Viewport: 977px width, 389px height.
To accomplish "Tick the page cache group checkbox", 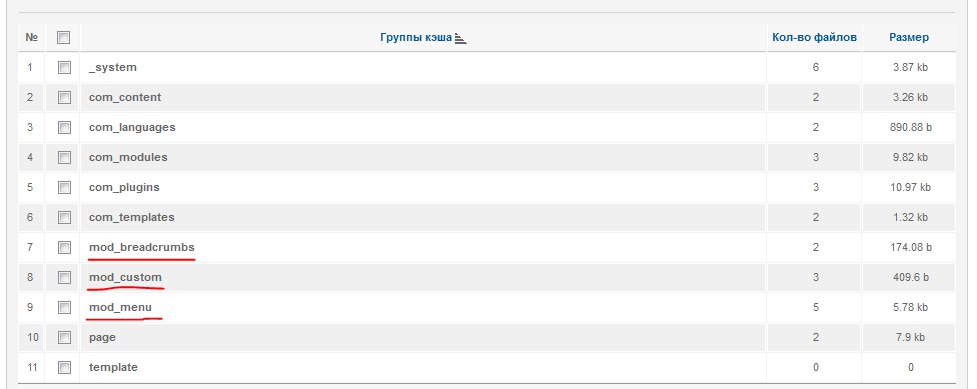I will coord(64,337).
